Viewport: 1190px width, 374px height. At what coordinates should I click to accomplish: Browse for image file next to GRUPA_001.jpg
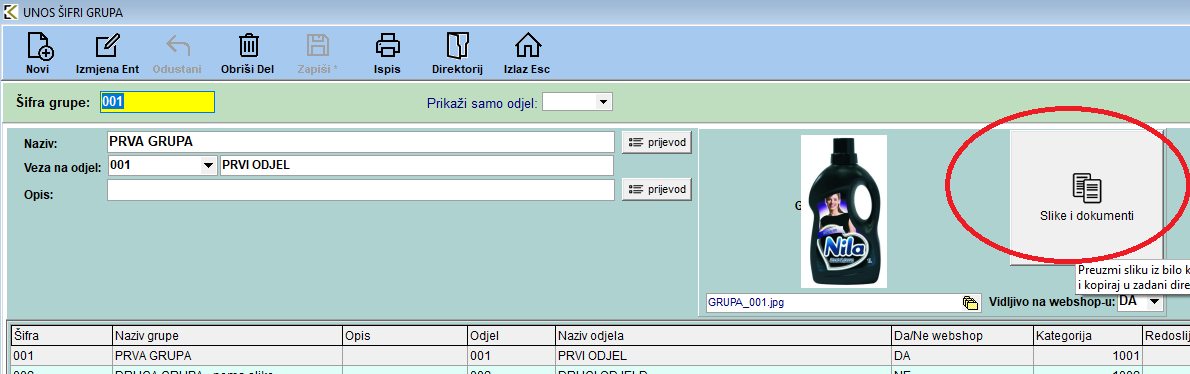pos(969,303)
